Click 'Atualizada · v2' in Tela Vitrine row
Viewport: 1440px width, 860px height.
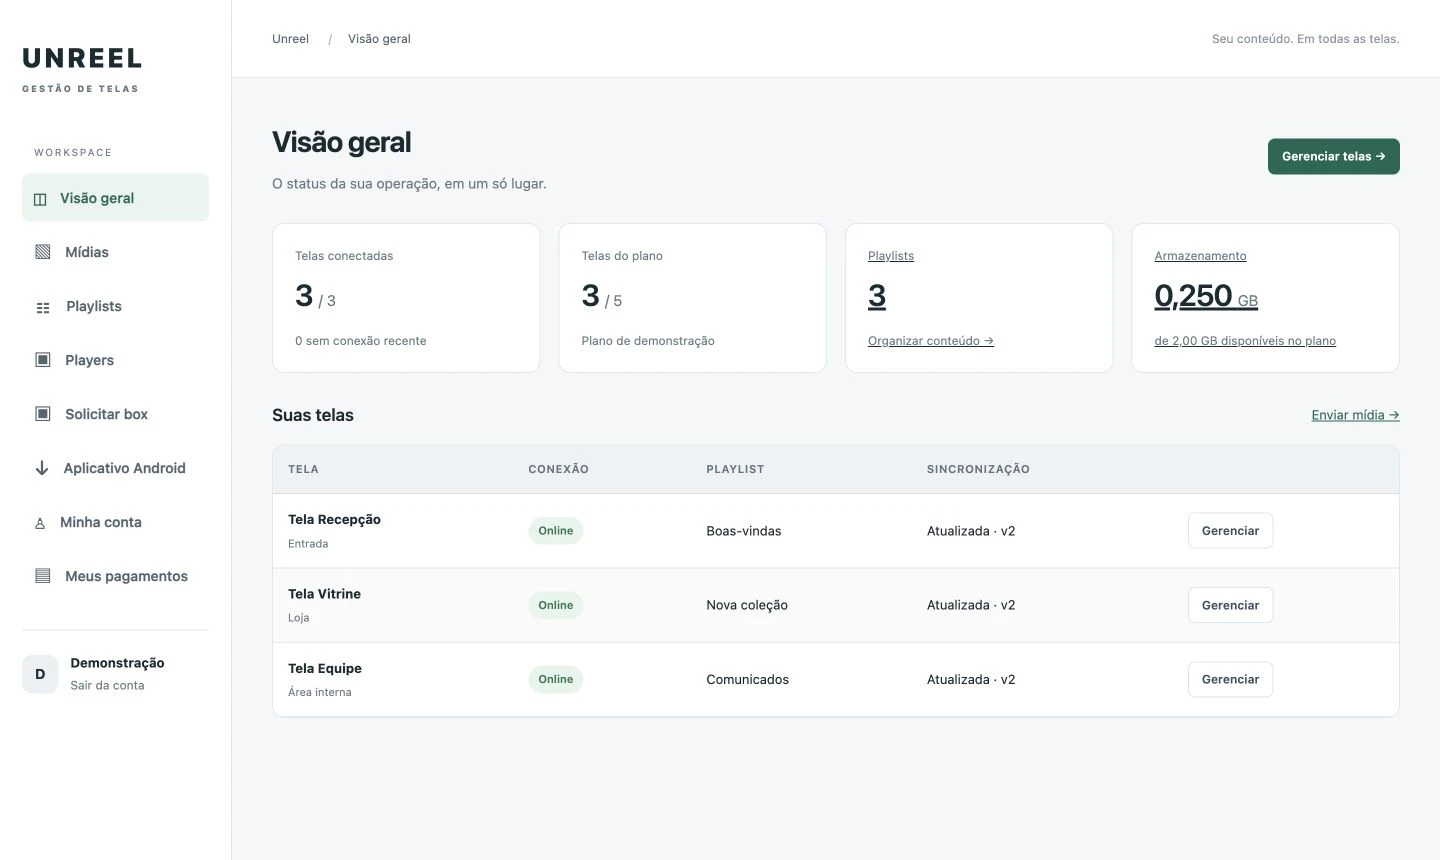coord(971,605)
